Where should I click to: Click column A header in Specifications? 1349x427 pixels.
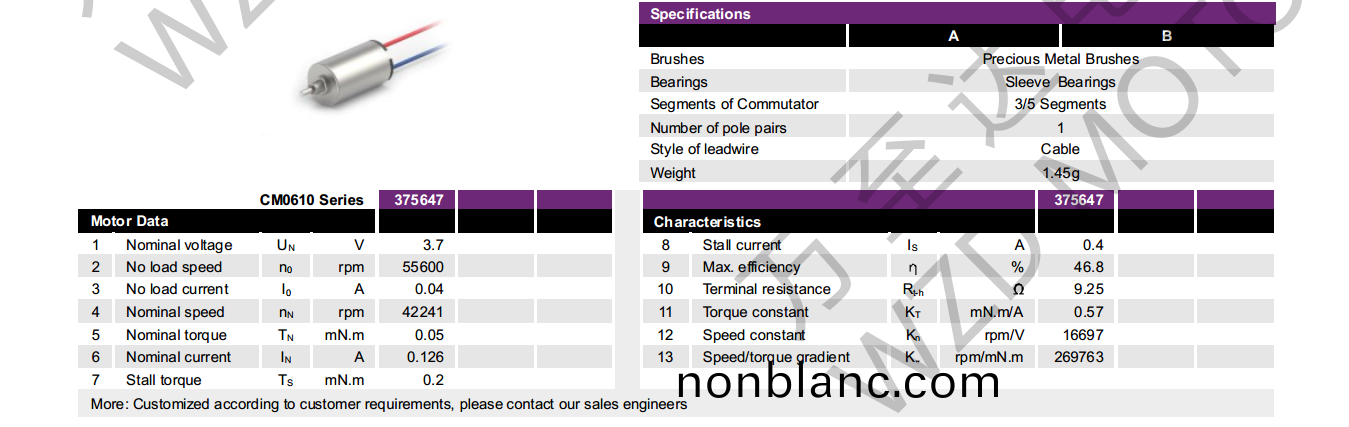(953, 36)
